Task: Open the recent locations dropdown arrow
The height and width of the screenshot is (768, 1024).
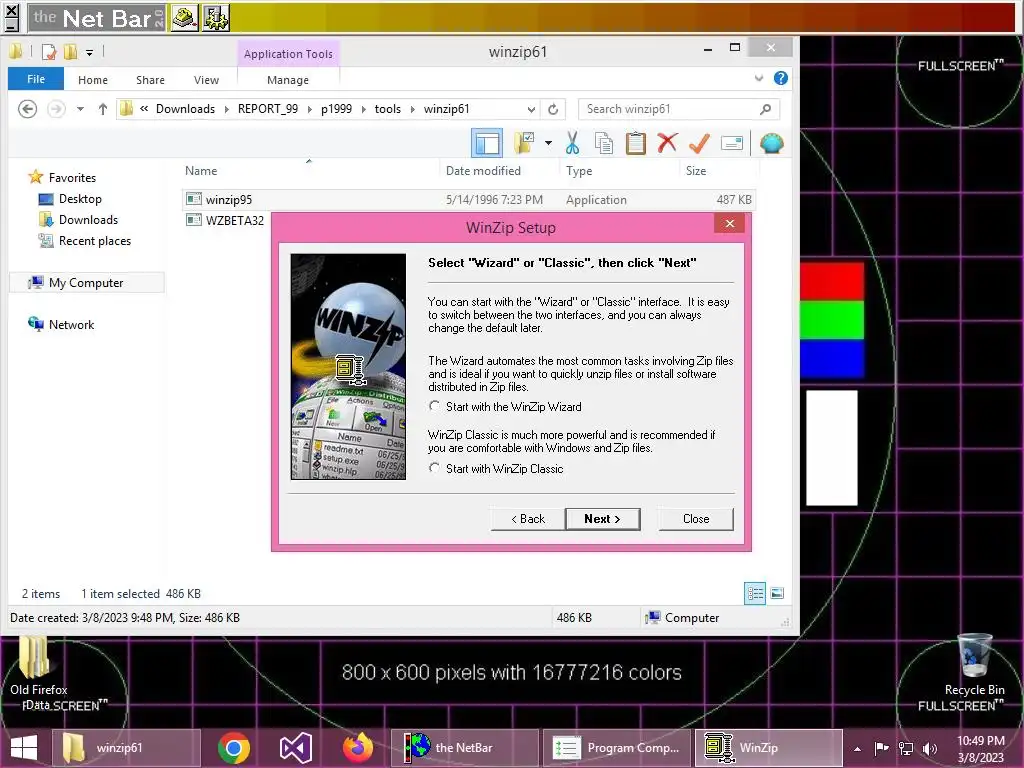Action: (x=80, y=109)
